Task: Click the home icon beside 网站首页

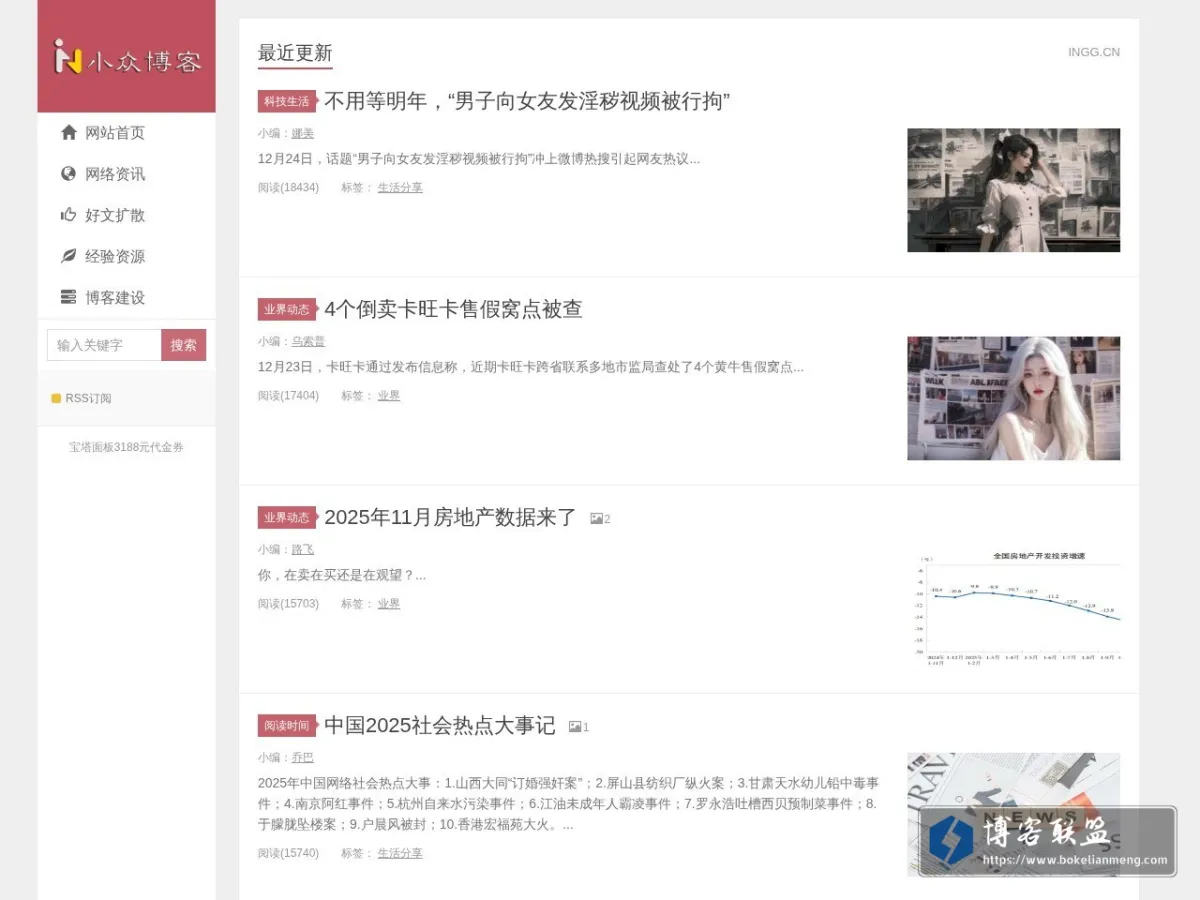Action: tap(68, 132)
